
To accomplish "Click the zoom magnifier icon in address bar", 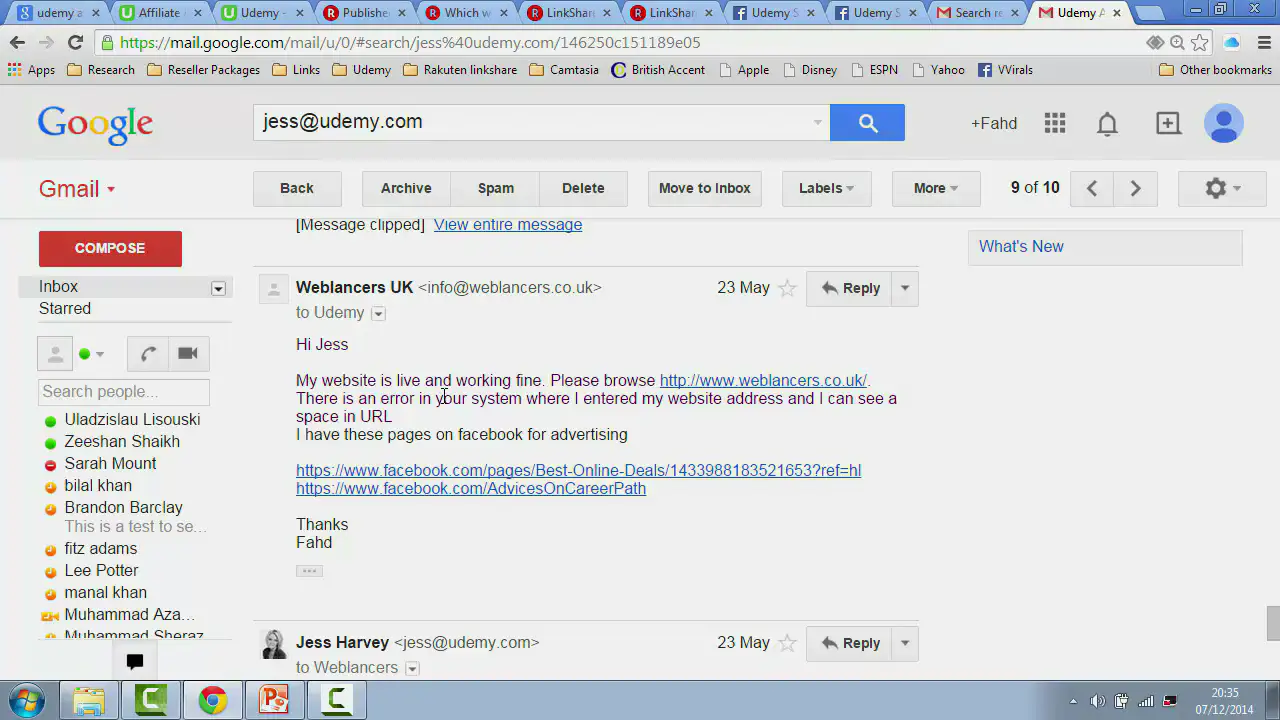I will coord(1177,42).
